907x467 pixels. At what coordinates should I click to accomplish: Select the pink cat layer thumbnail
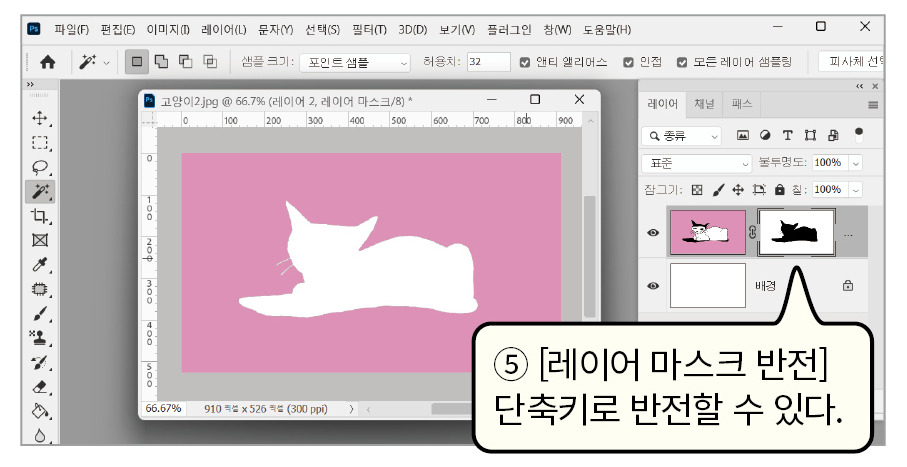[x=708, y=233]
